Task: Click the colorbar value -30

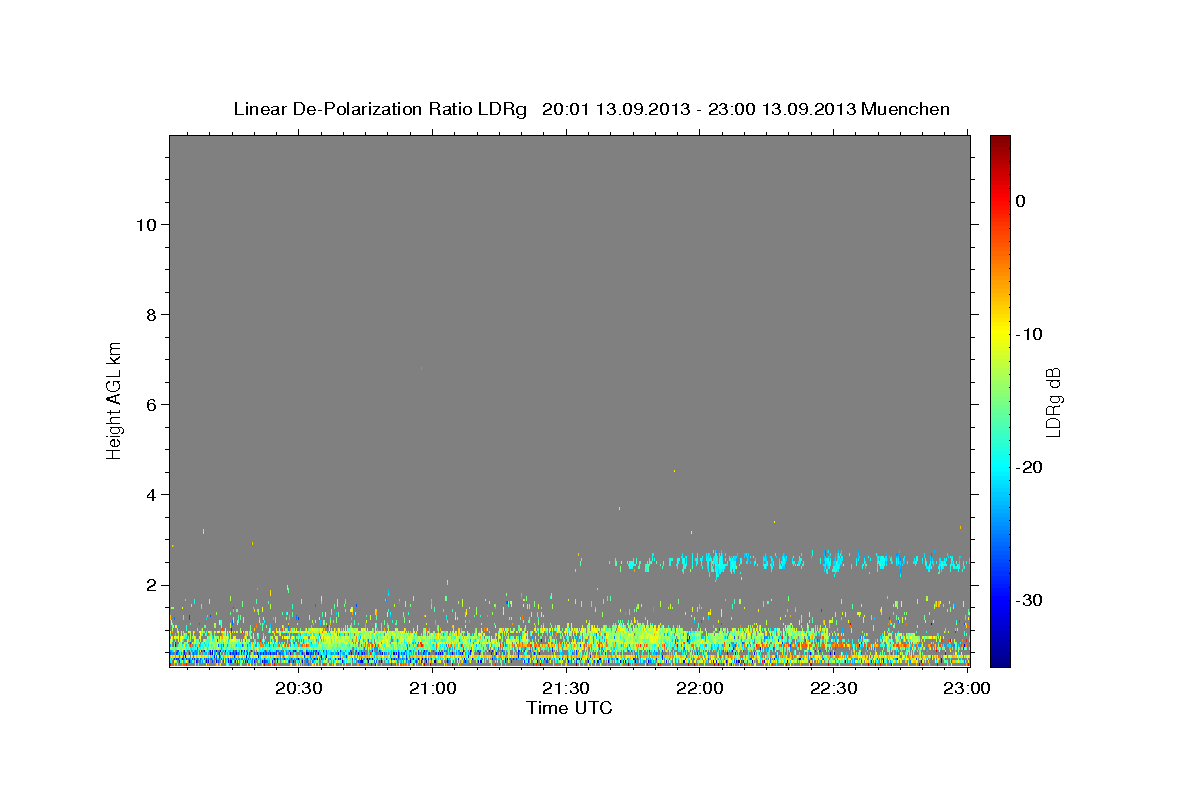Action: (x=1030, y=600)
